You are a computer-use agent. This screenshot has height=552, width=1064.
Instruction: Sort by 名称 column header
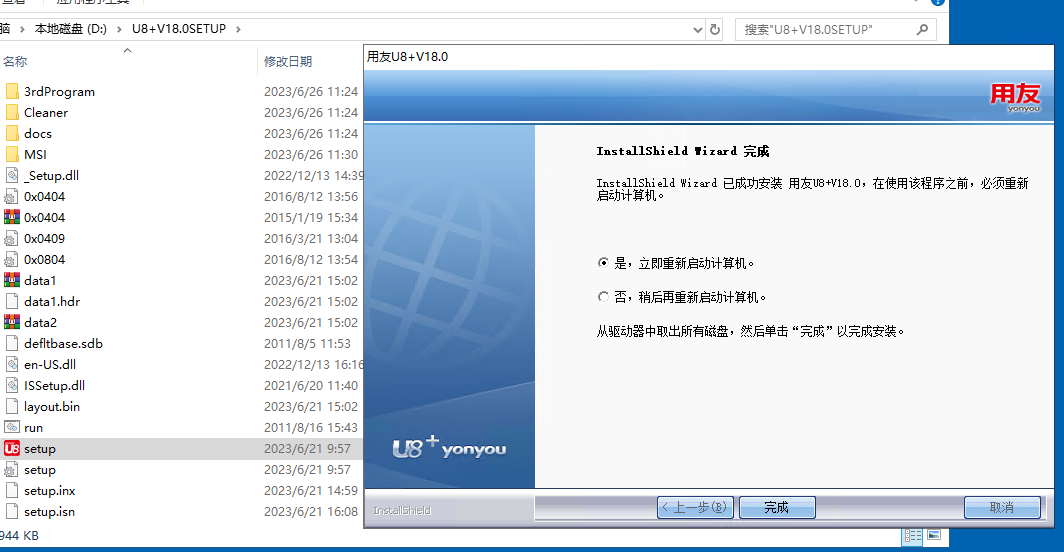point(15,62)
